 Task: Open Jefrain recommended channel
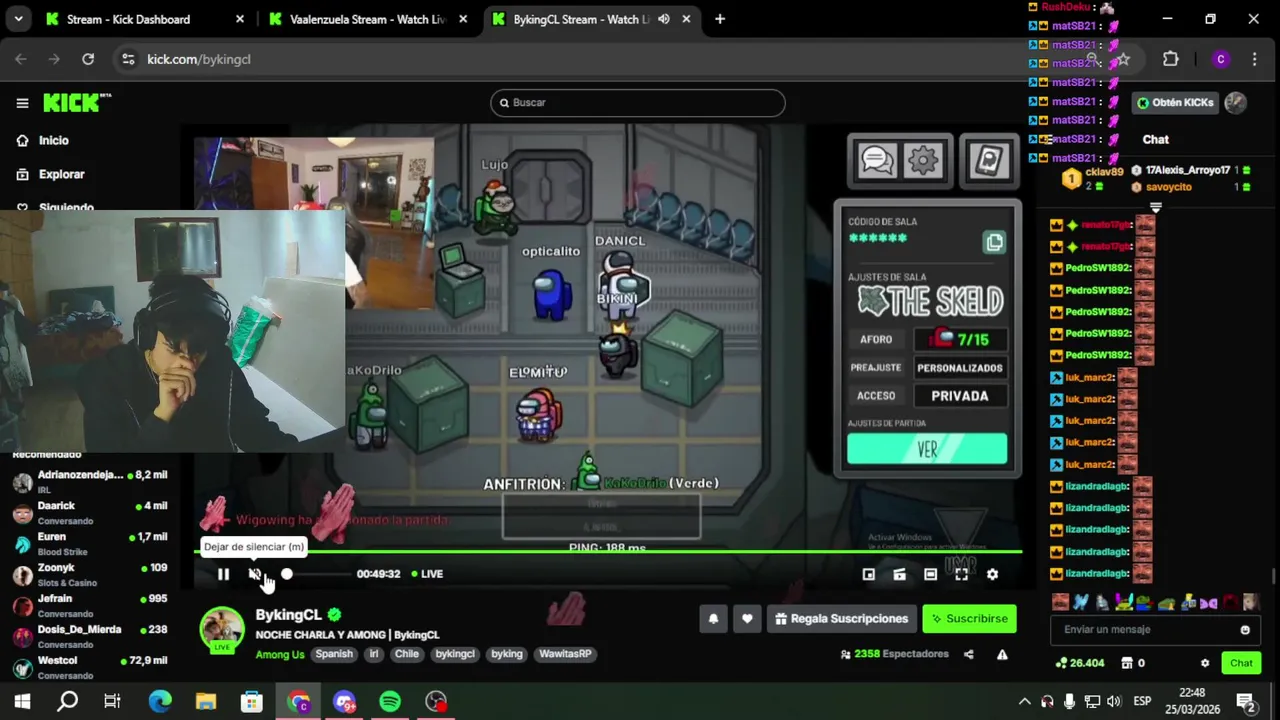[x=90, y=605]
